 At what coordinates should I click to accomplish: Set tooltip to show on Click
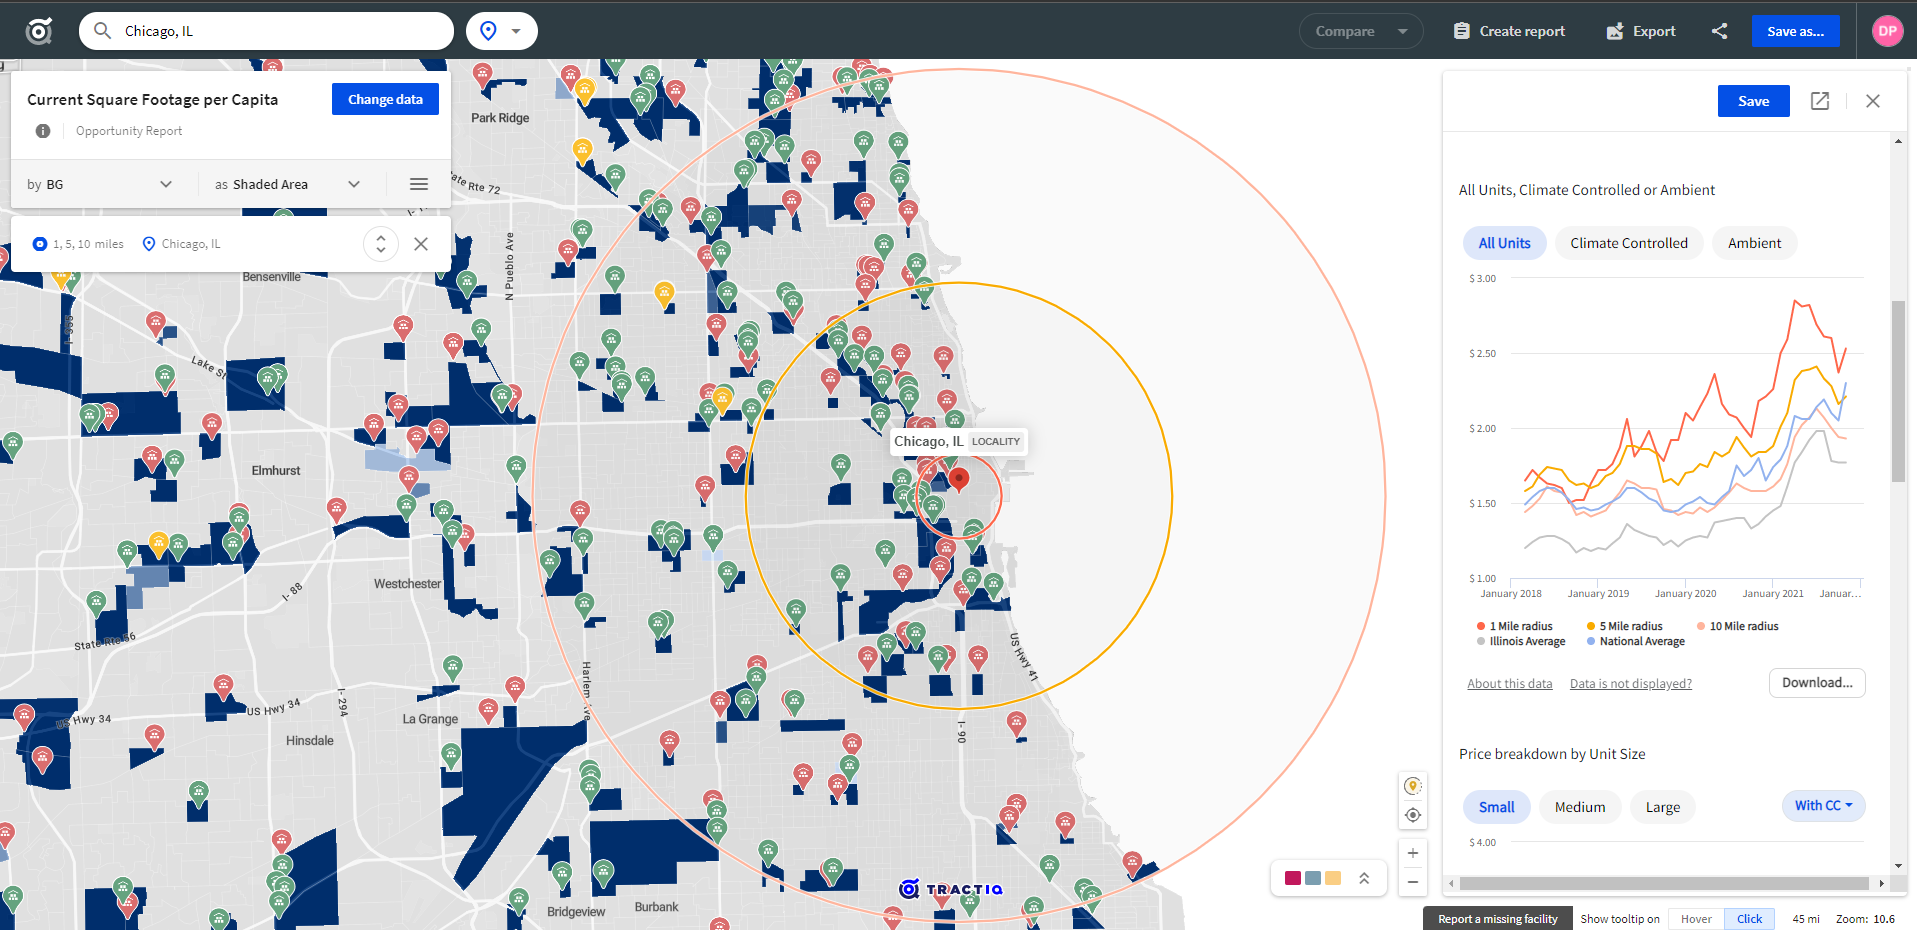point(1749,919)
